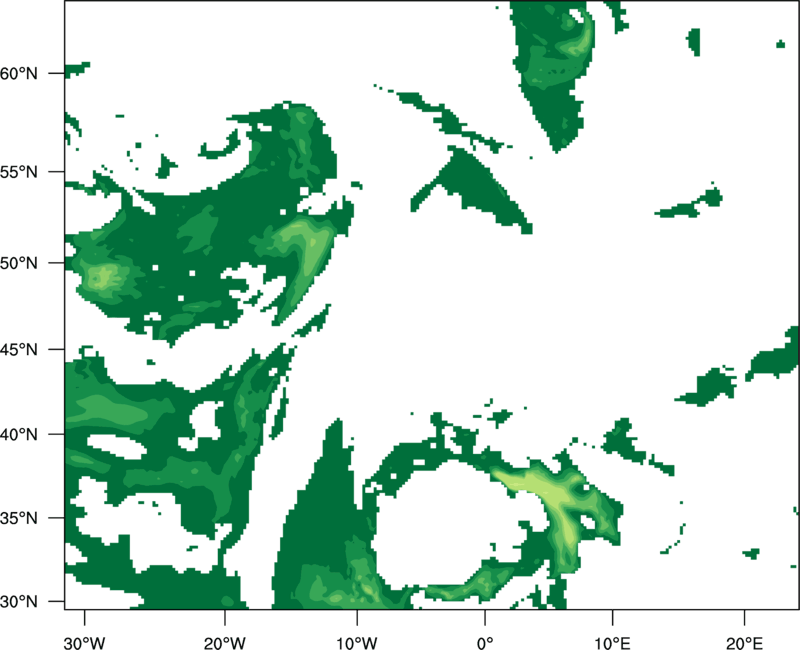The height and width of the screenshot is (650, 800).
Task: Click the 20°W longitude label
Action: click(224, 643)
